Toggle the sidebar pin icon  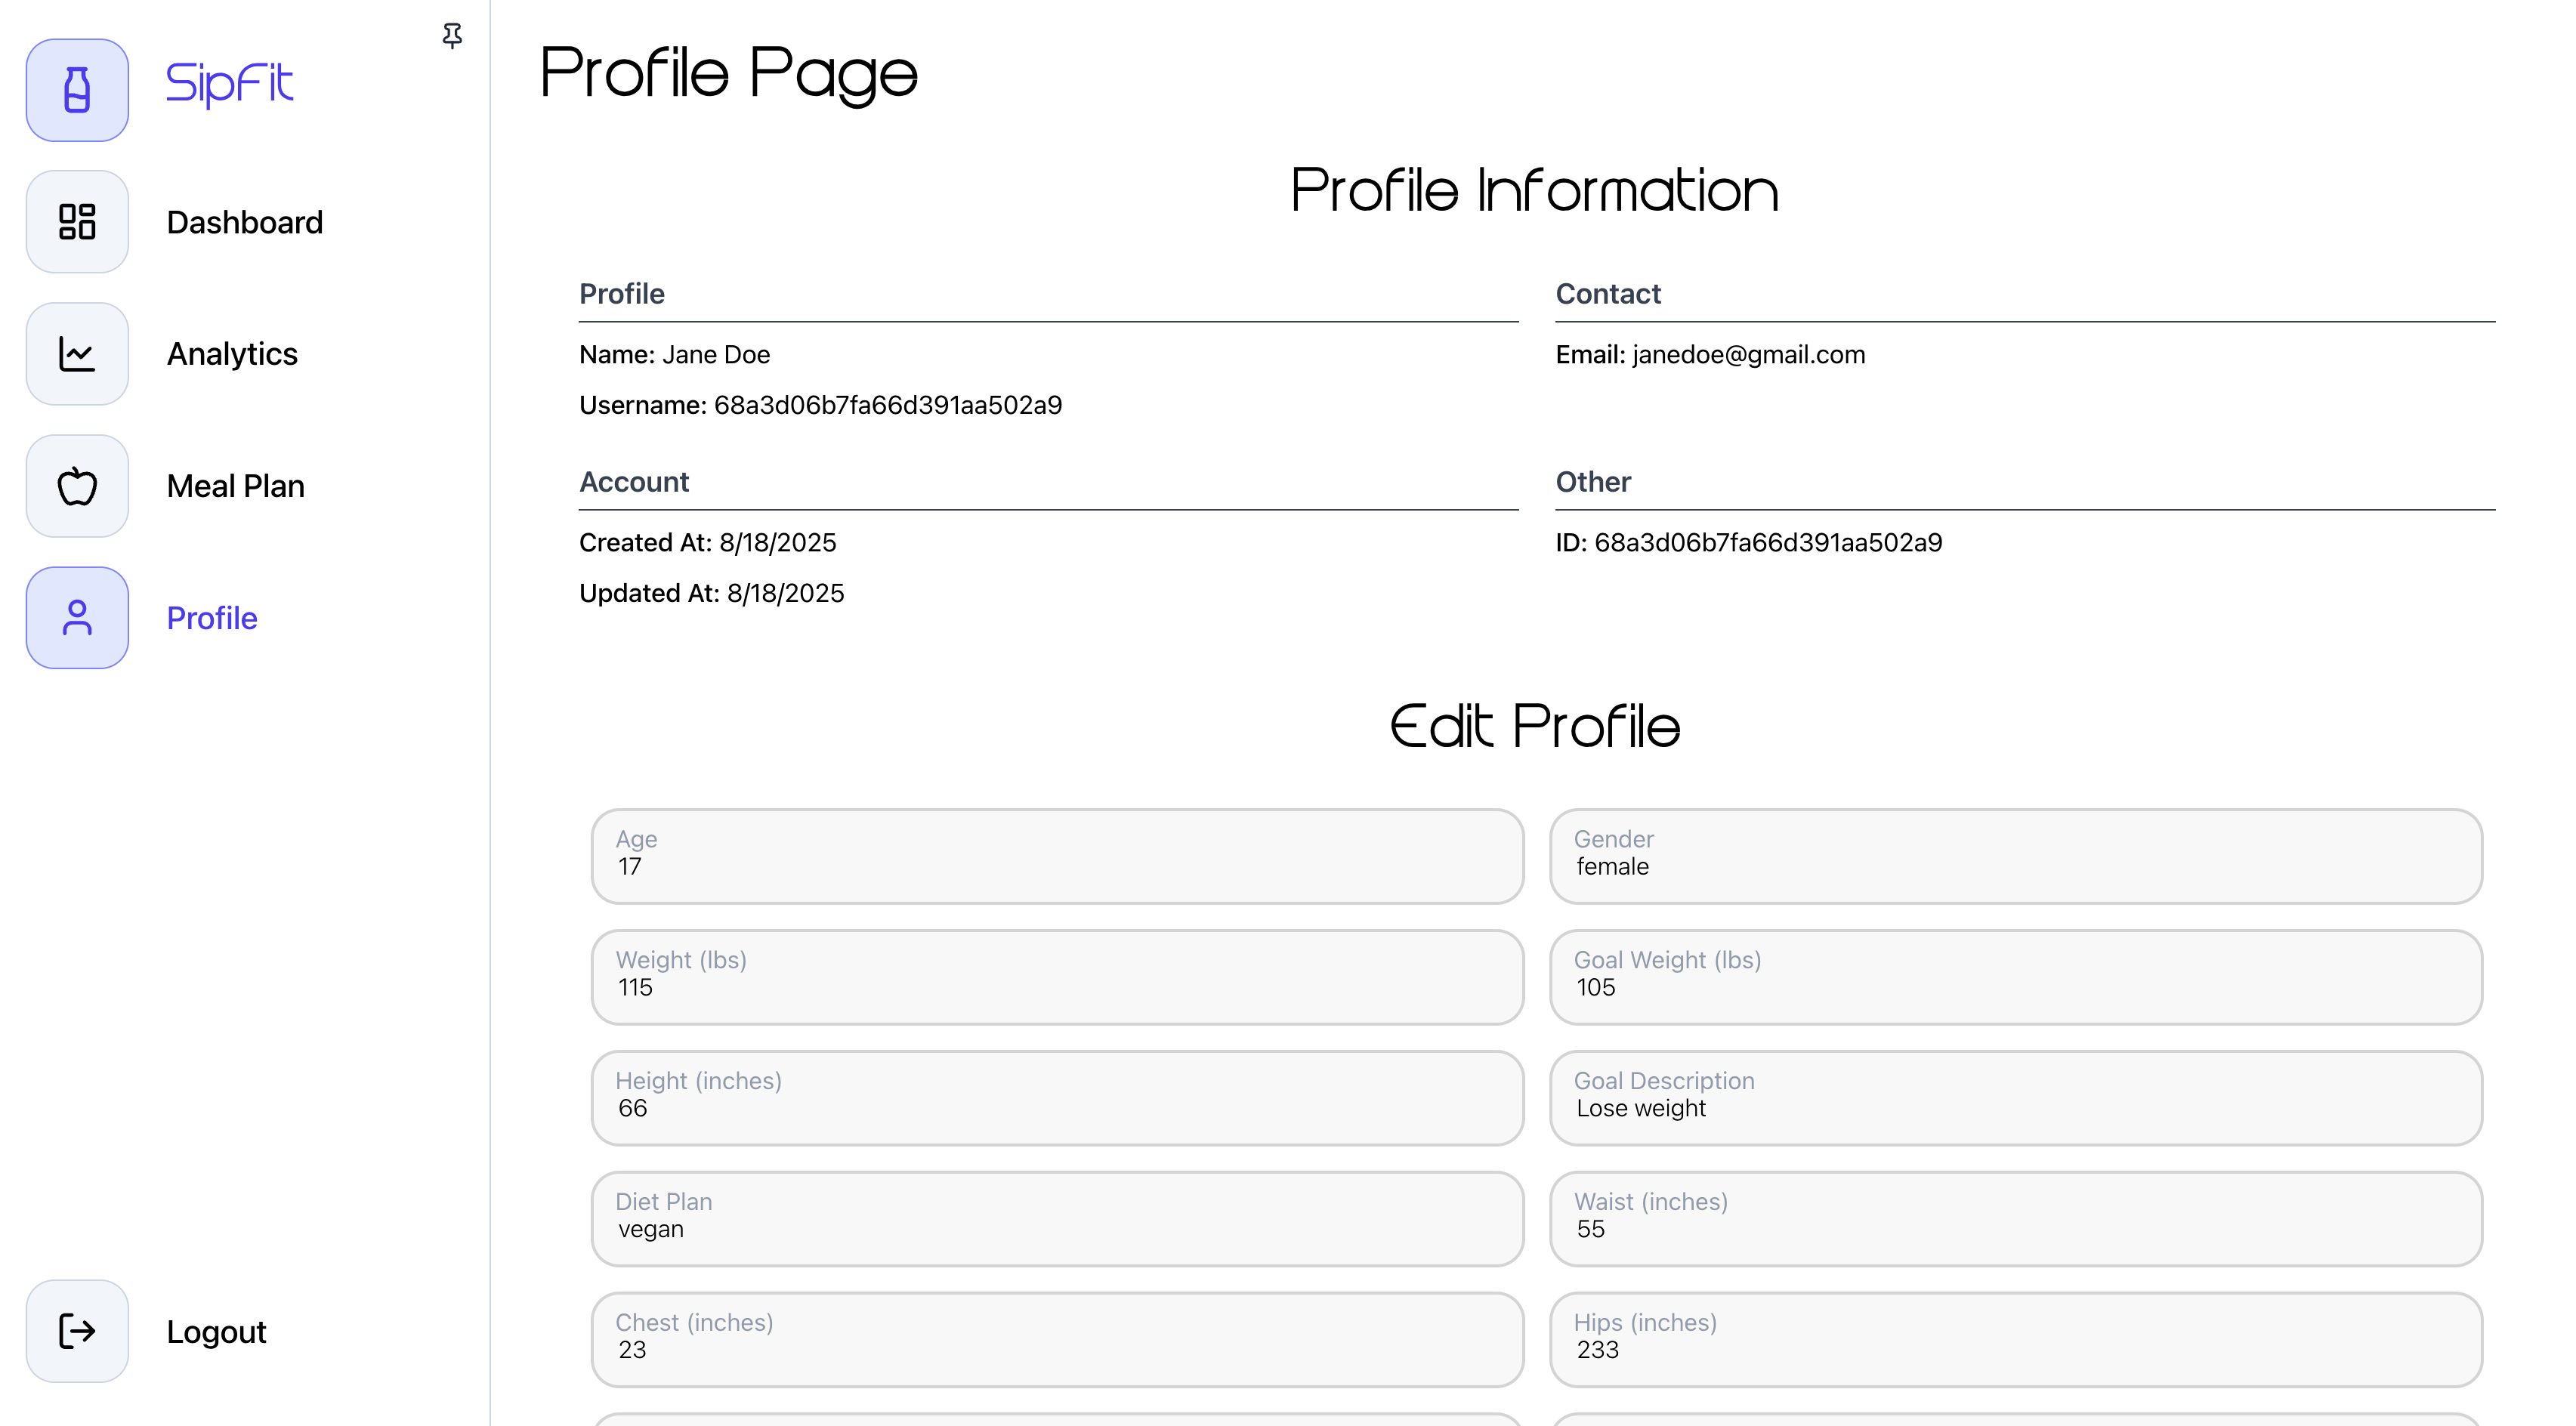tap(452, 36)
